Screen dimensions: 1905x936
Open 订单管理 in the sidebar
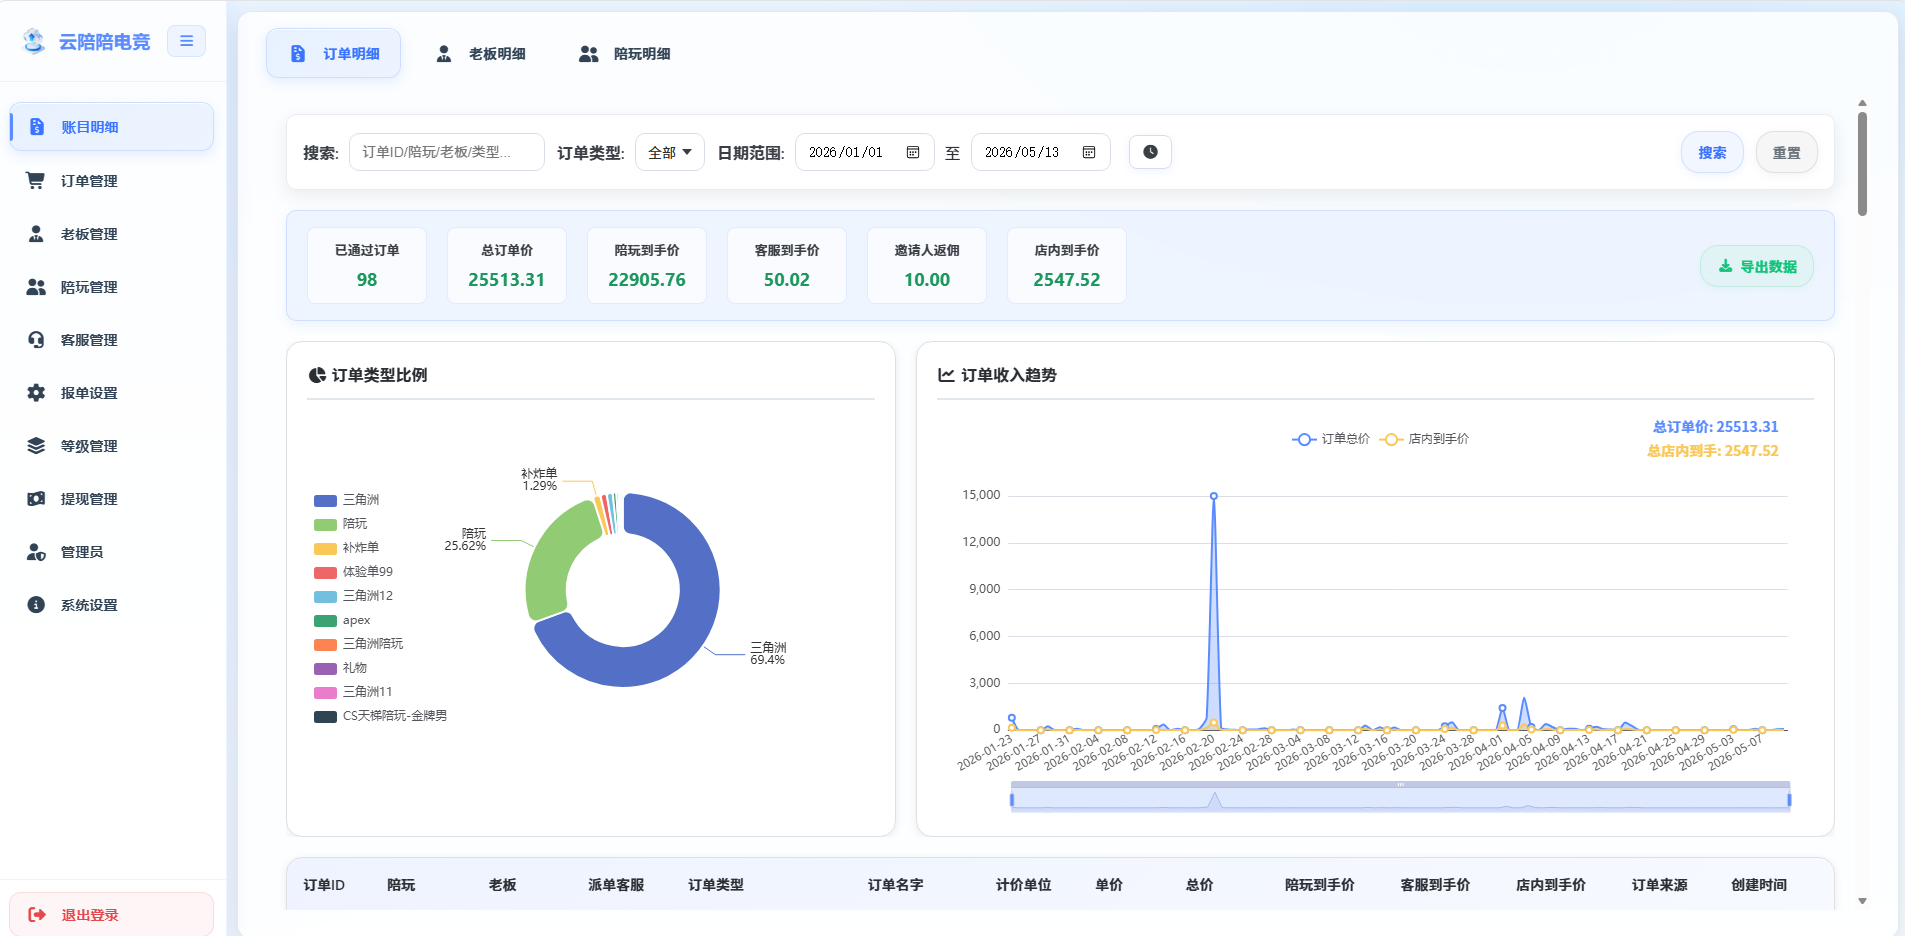[x=112, y=180]
